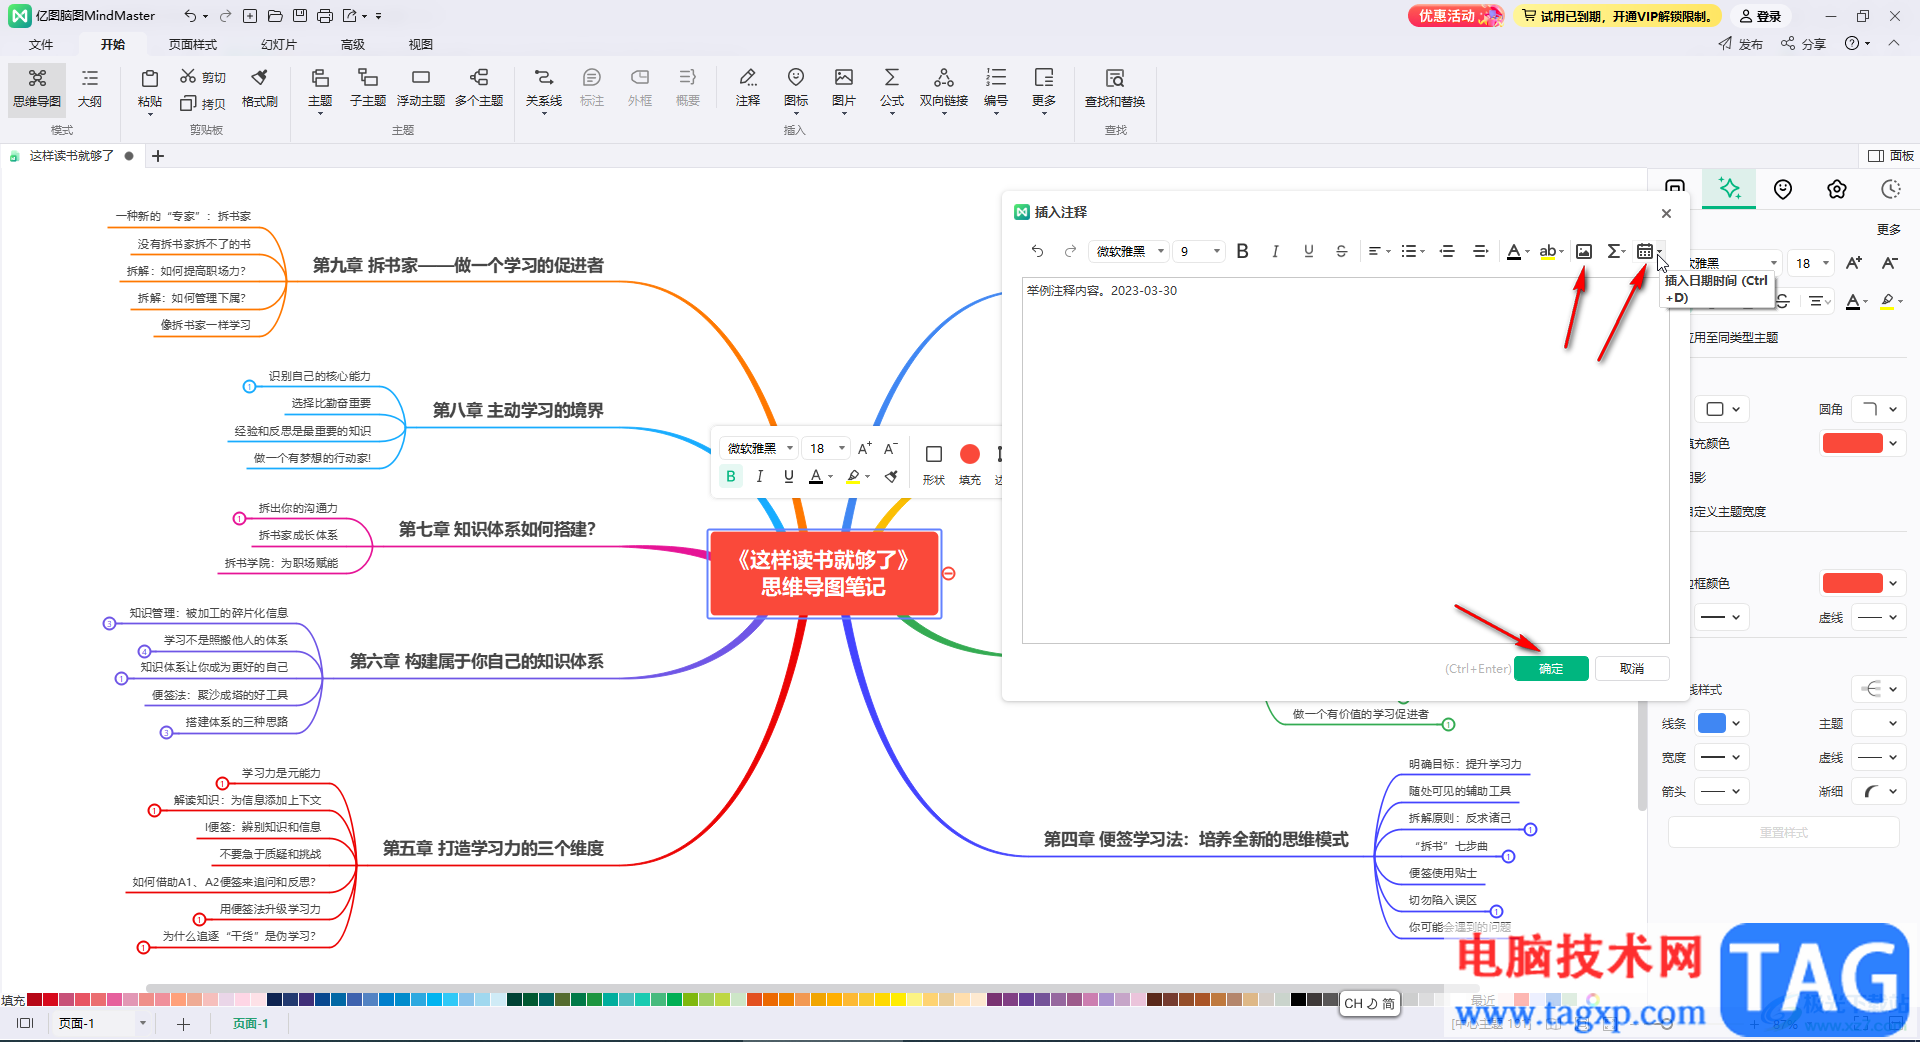This screenshot has width=1920, height=1042.
Task: Toggle Bold in the note dialog
Action: [1242, 251]
